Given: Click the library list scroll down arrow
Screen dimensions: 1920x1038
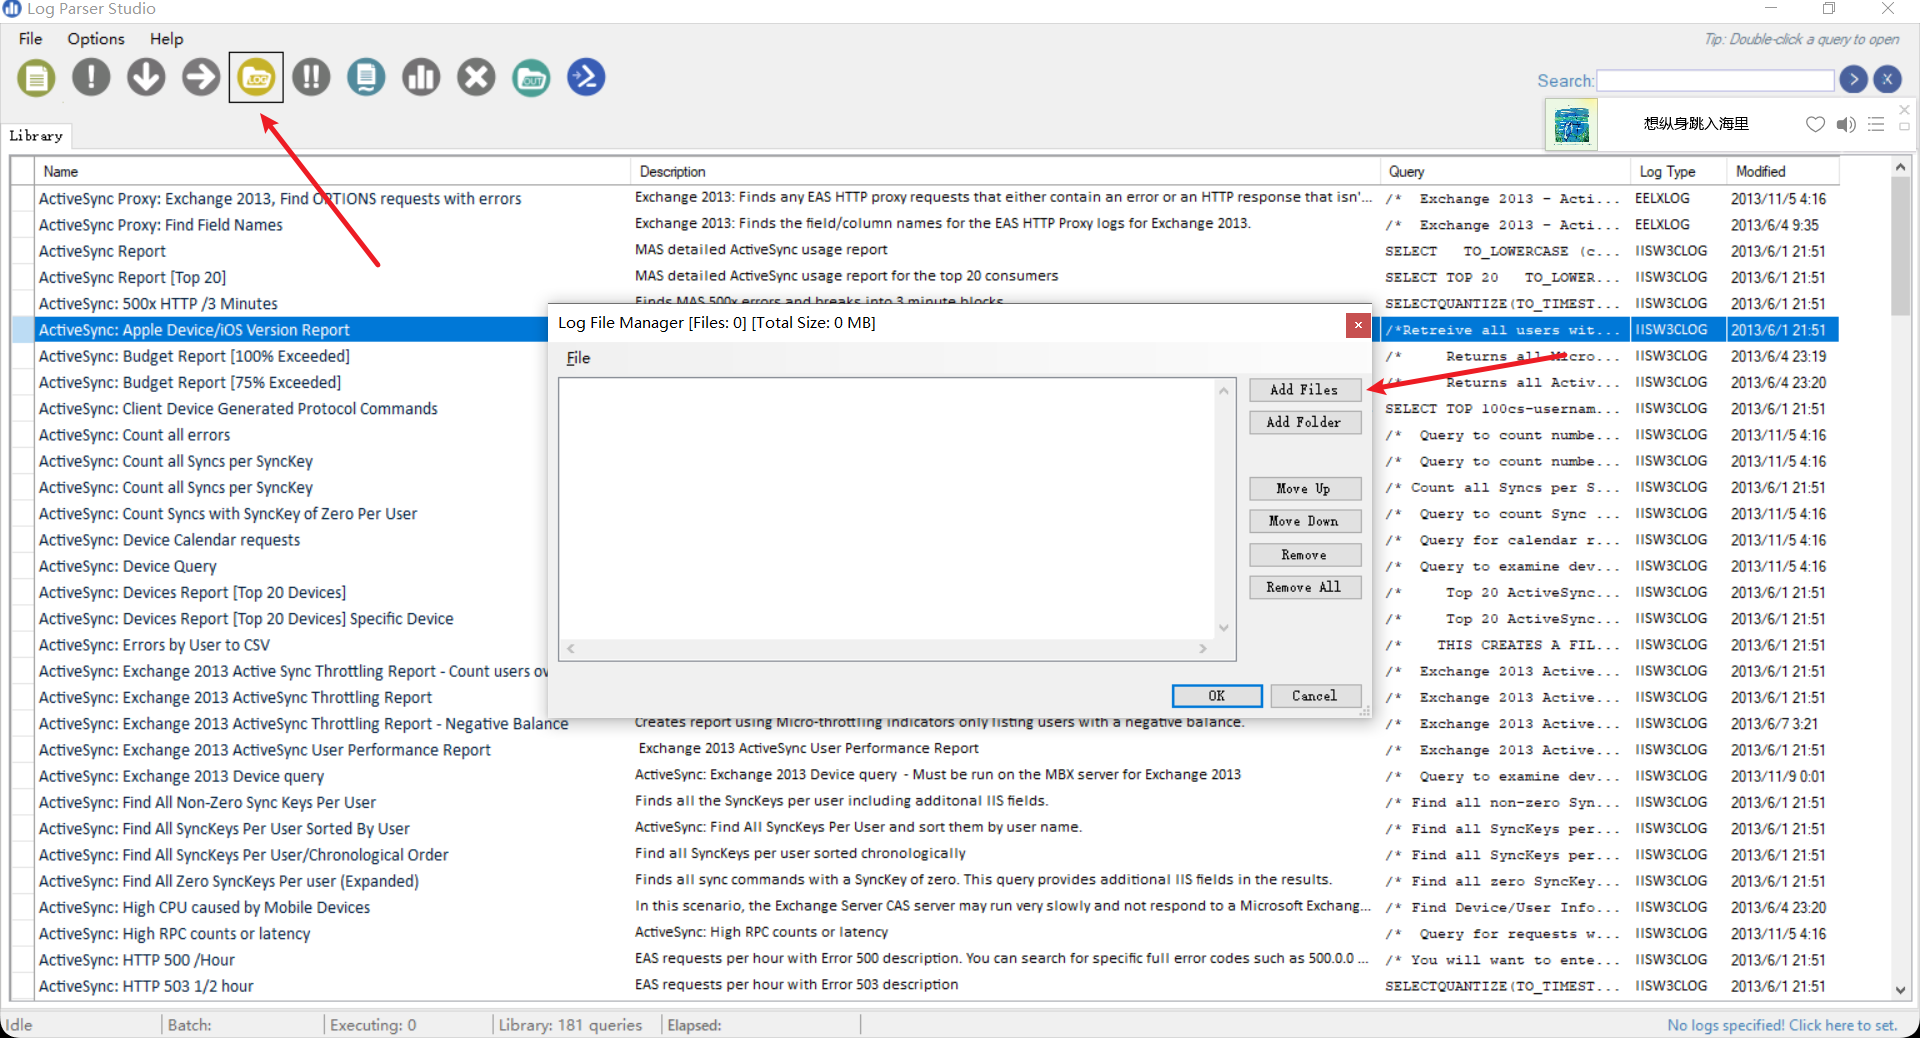Looking at the screenshot, I should (x=1900, y=989).
